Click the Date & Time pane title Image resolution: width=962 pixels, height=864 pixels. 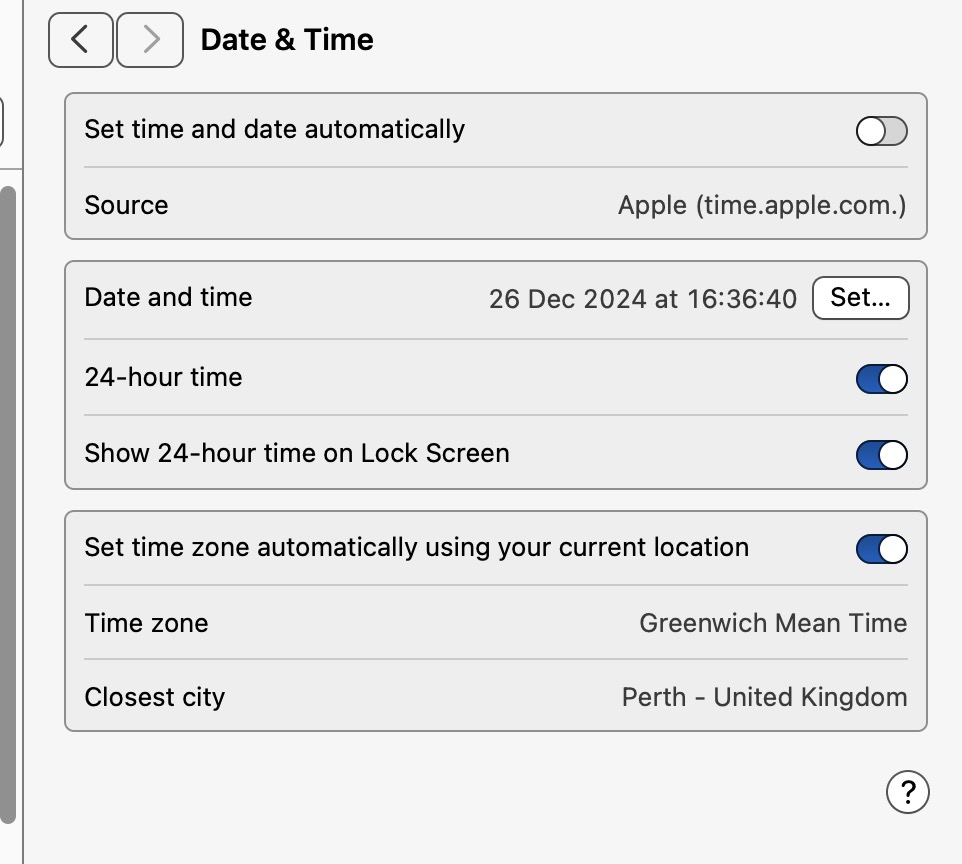coord(287,40)
